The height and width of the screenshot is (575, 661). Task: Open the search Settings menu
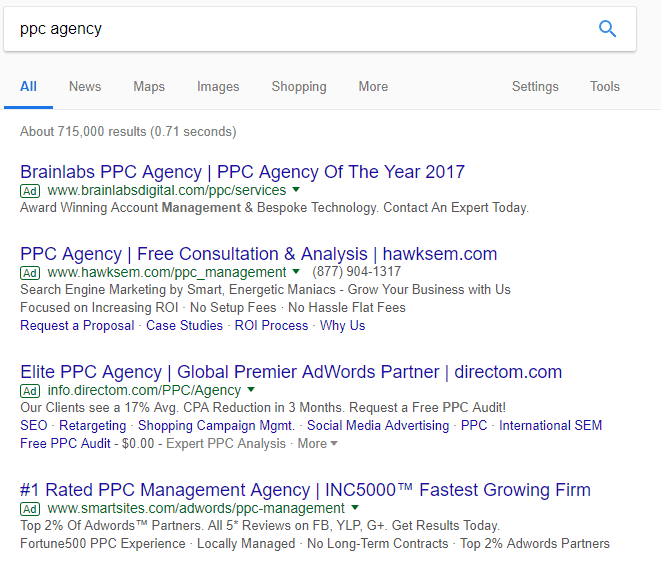coord(535,86)
